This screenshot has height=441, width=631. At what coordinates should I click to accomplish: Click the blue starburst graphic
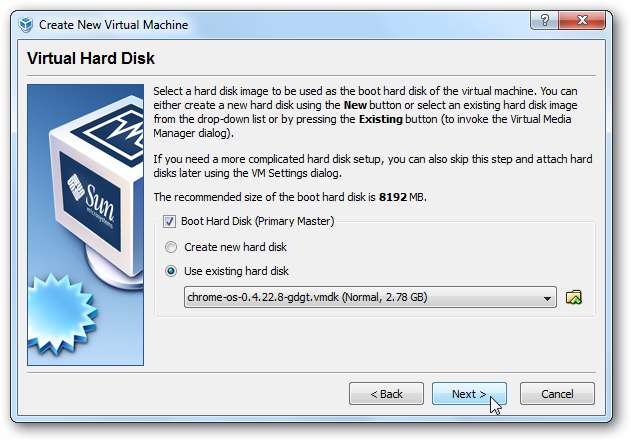pyautogui.click(x=61, y=314)
